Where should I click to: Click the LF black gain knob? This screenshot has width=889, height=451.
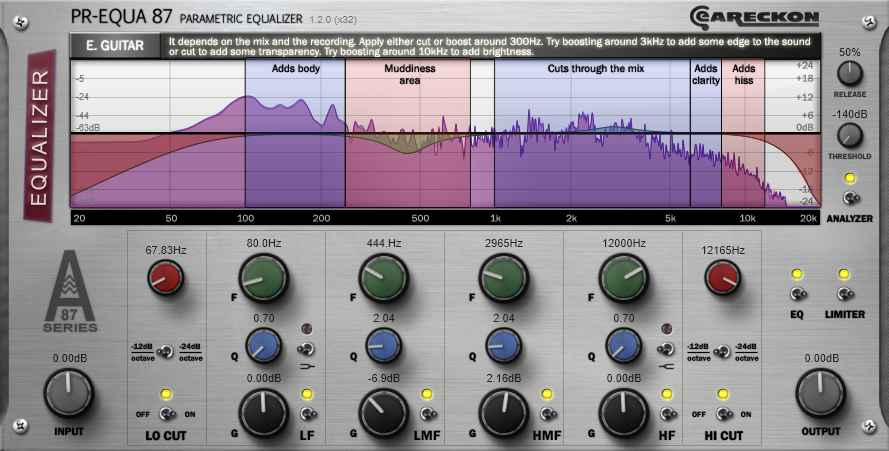(264, 412)
